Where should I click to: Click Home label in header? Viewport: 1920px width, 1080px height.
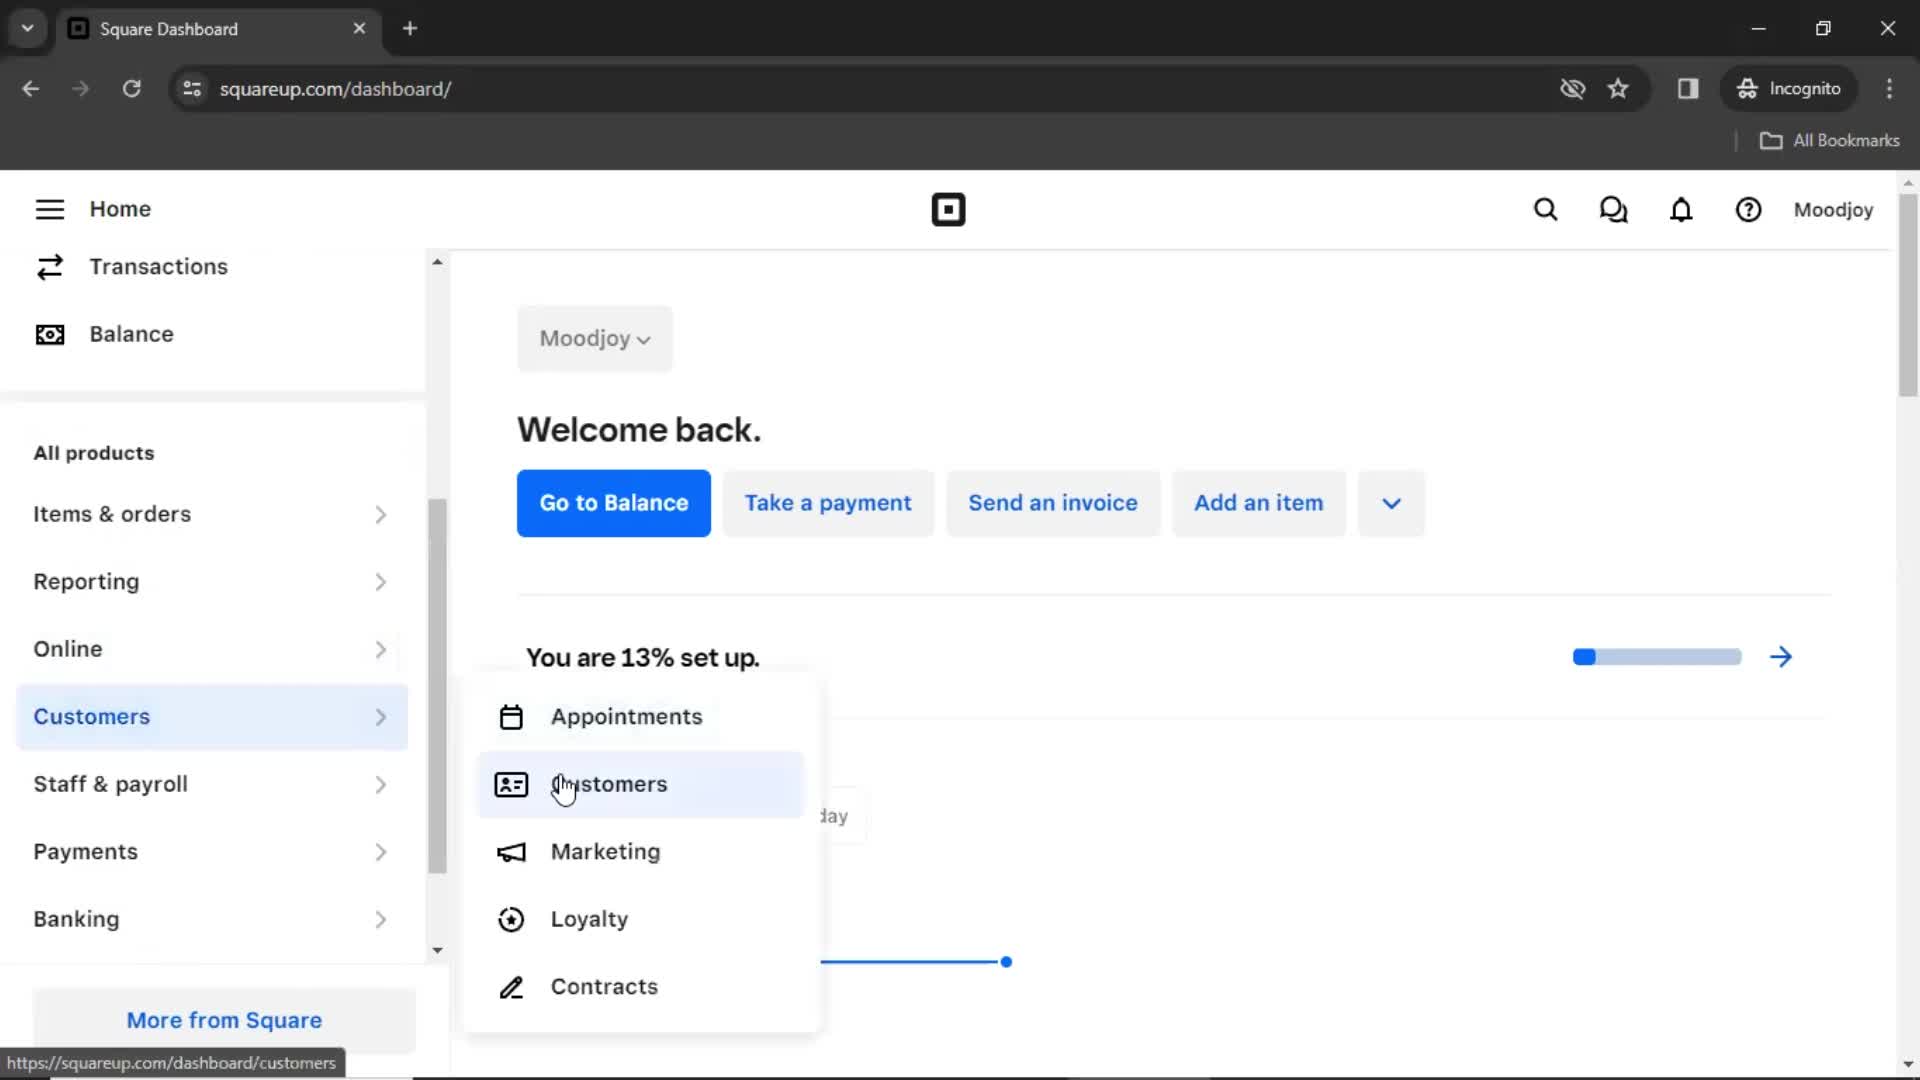click(120, 209)
